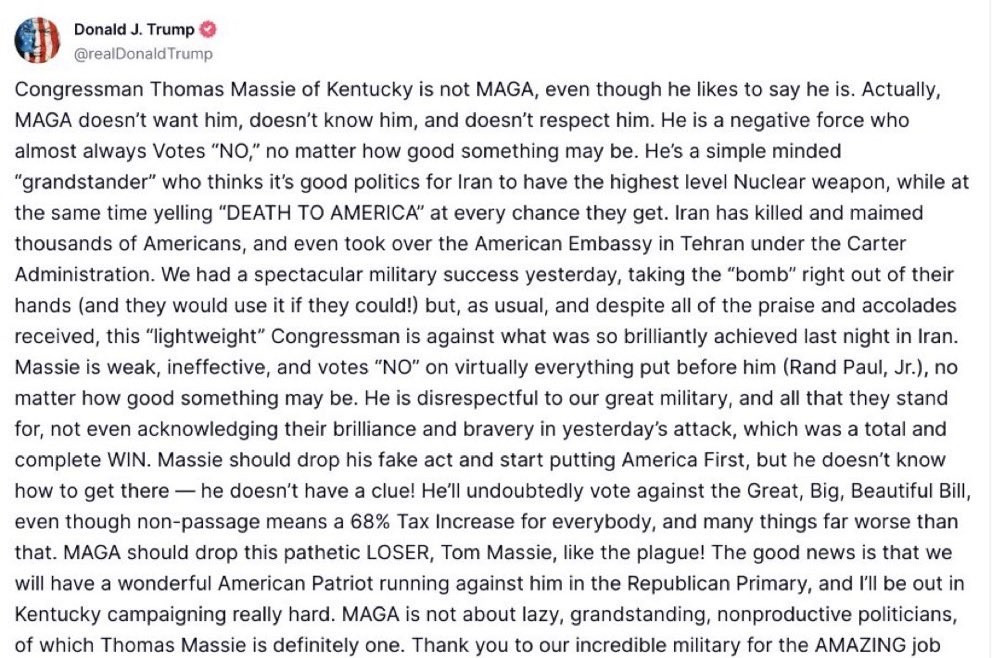Click the words "Congressman Thomas Massie" in first line
The width and height of the screenshot is (992, 658).
[155, 89]
